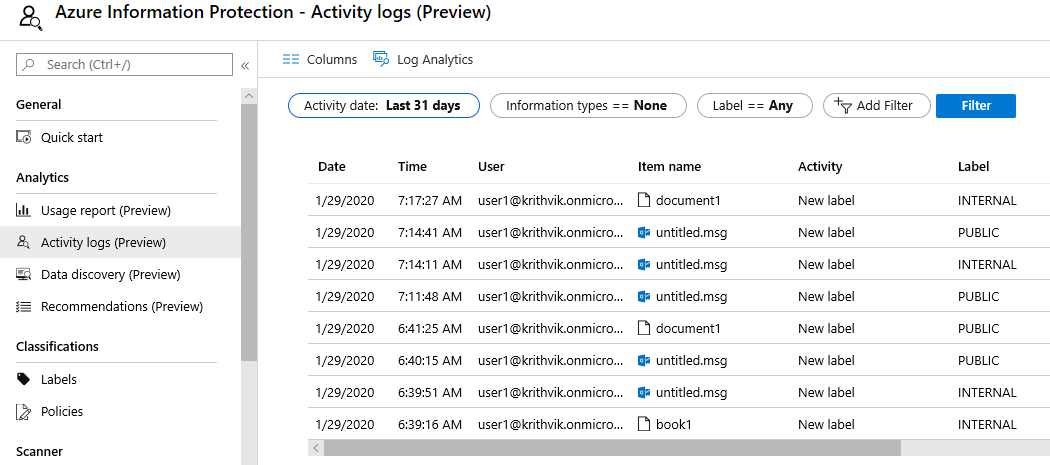Click the Add Filter button
1050x465 pixels.
coord(877,105)
